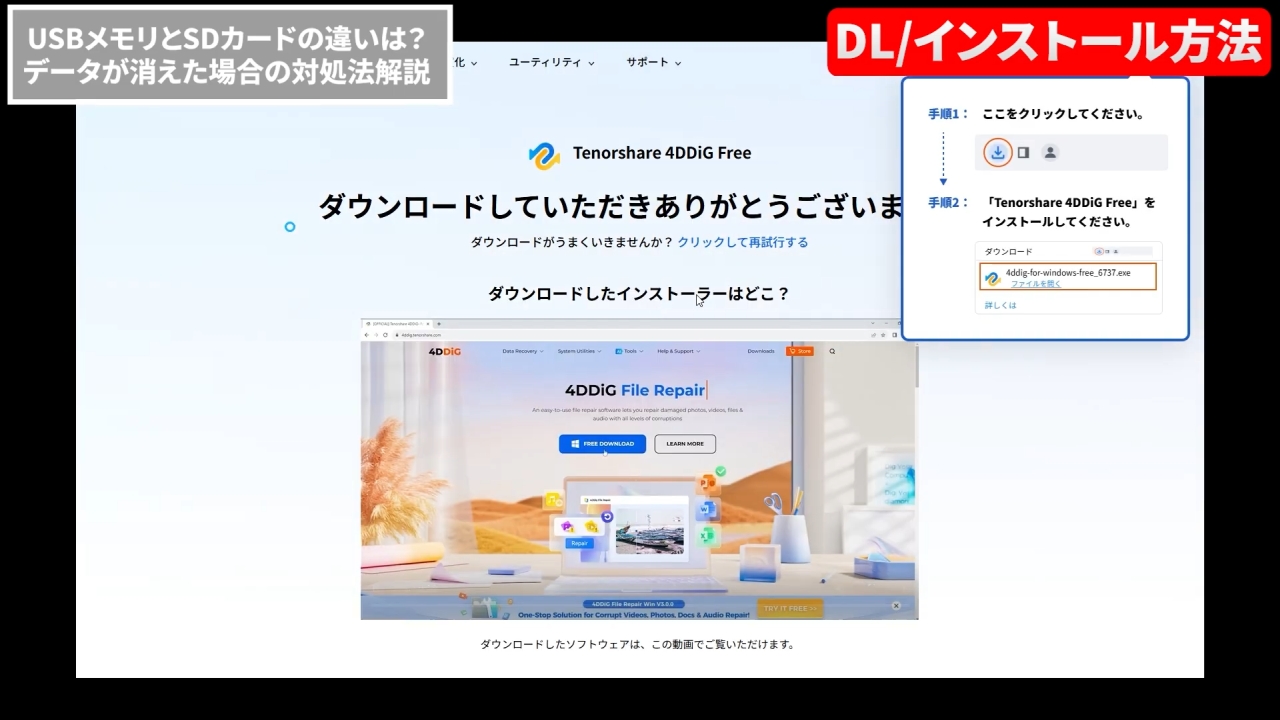
Task: Click the circled download icon in step 1
Action: pyautogui.click(x=997, y=152)
